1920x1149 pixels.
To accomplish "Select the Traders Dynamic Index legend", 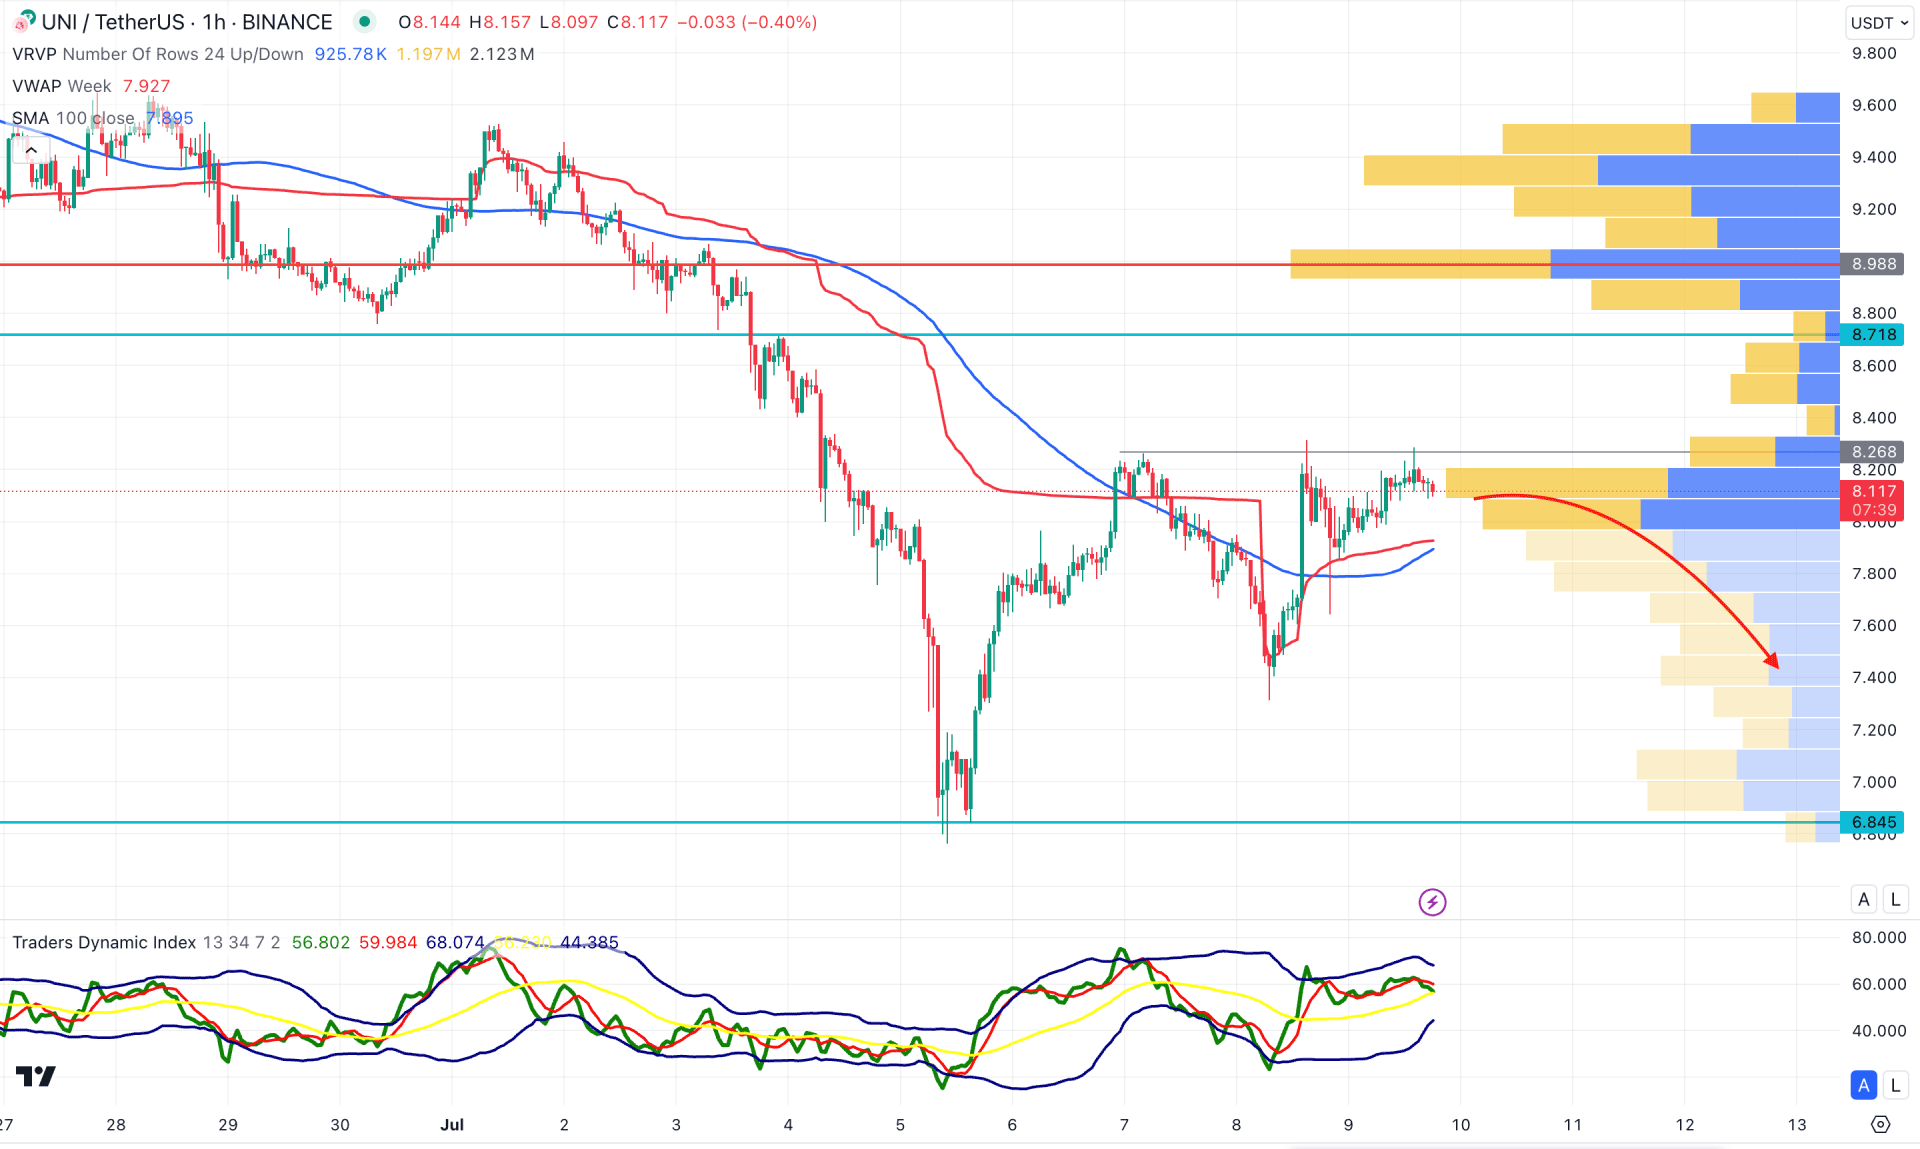I will click(104, 942).
